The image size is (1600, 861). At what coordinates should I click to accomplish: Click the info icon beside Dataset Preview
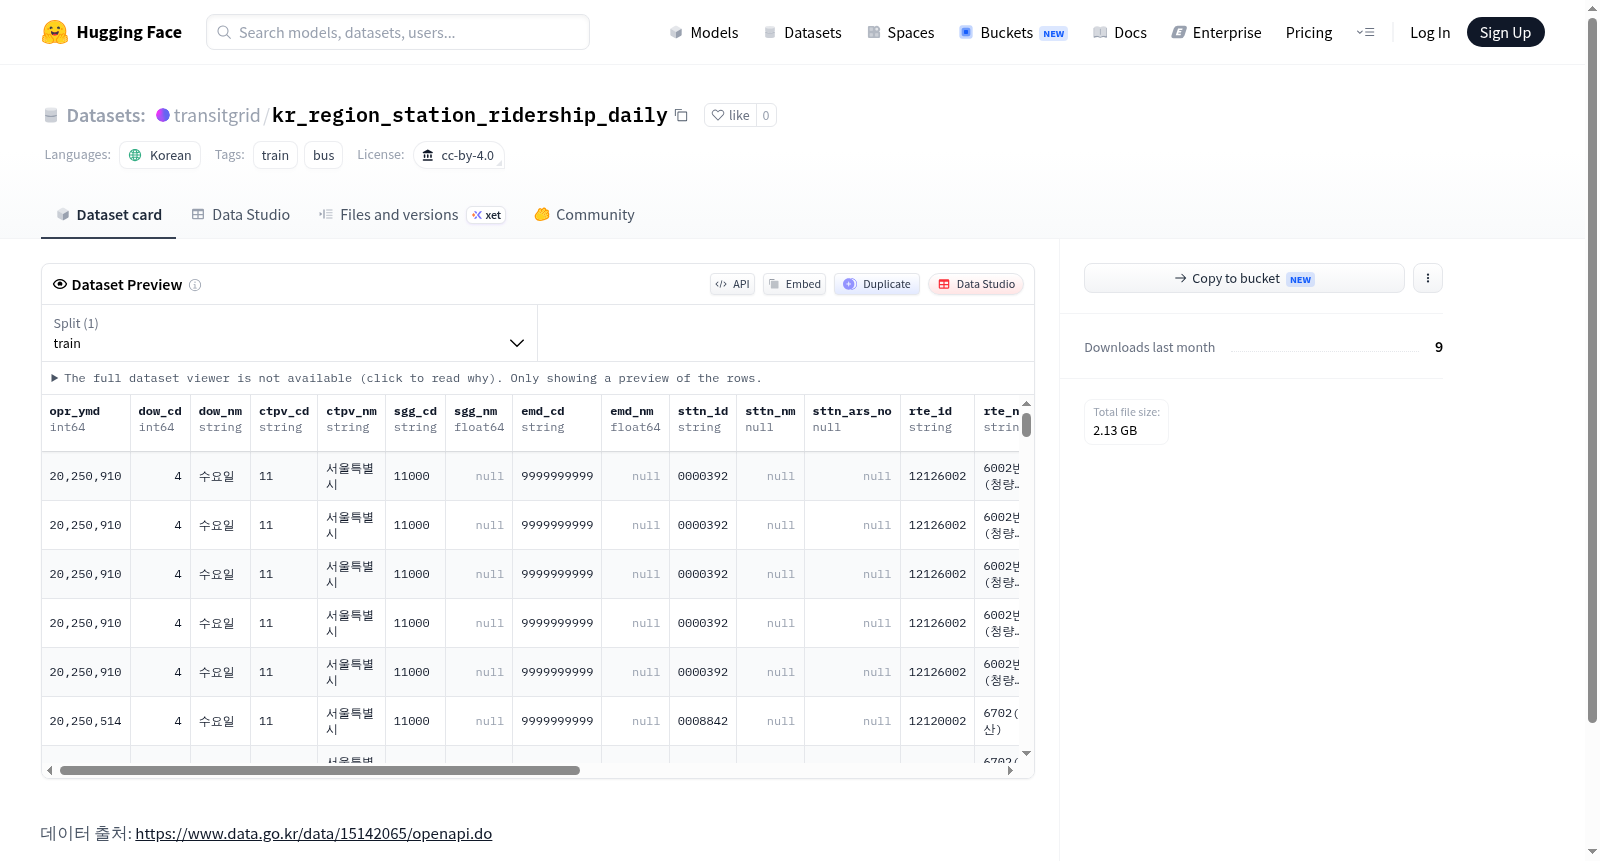pos(195,285)
